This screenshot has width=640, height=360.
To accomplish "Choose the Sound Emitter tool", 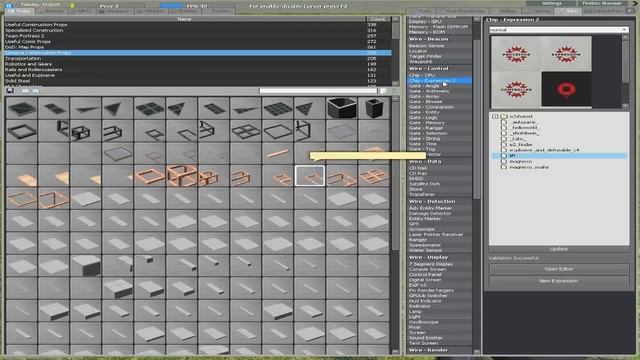I will [x=440, y=338].
